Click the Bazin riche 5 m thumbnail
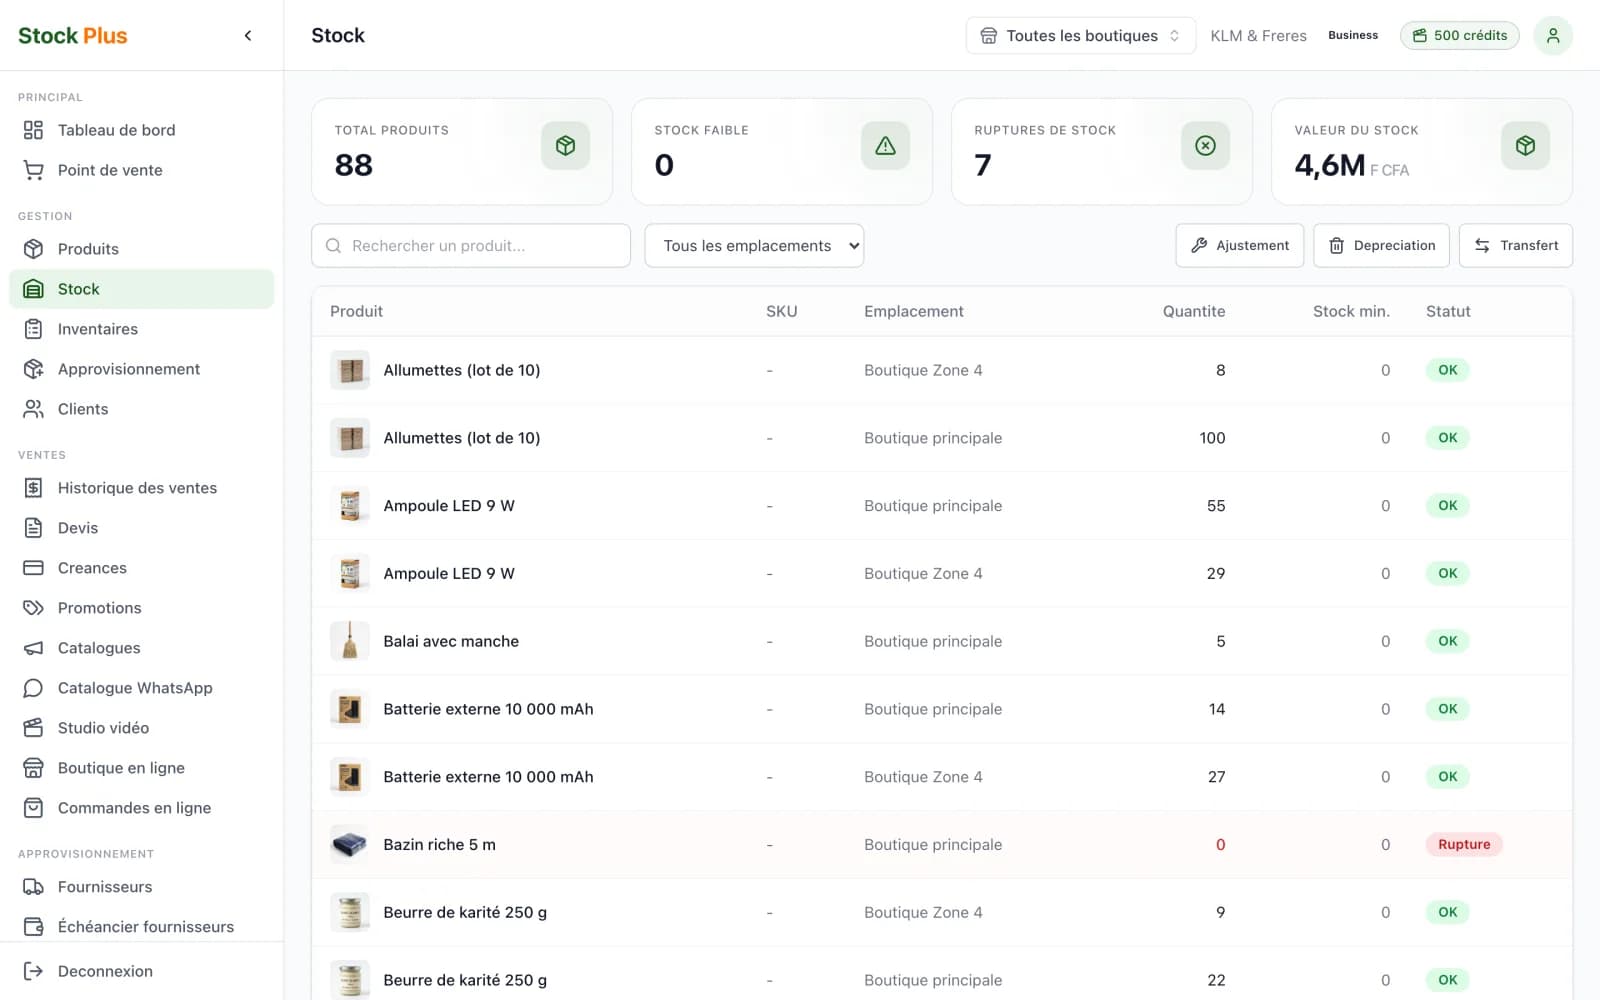 point(350,845)
